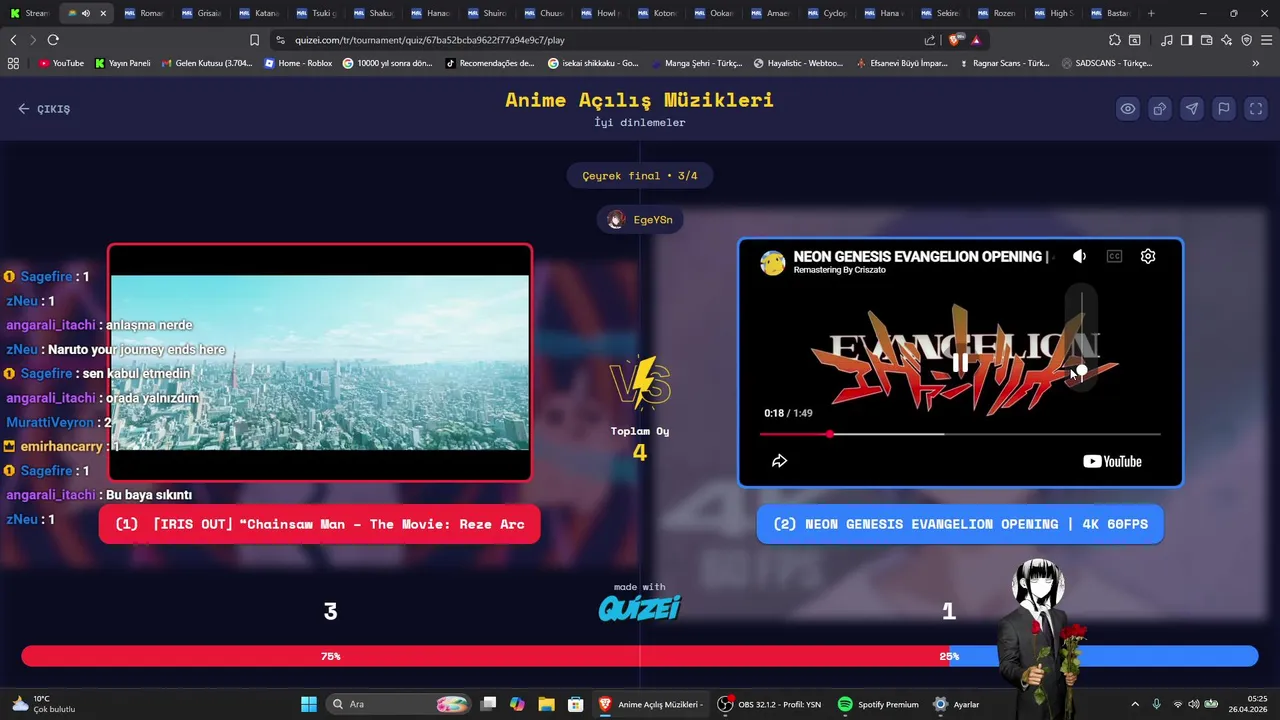Switch to the Katana tab

260,13
